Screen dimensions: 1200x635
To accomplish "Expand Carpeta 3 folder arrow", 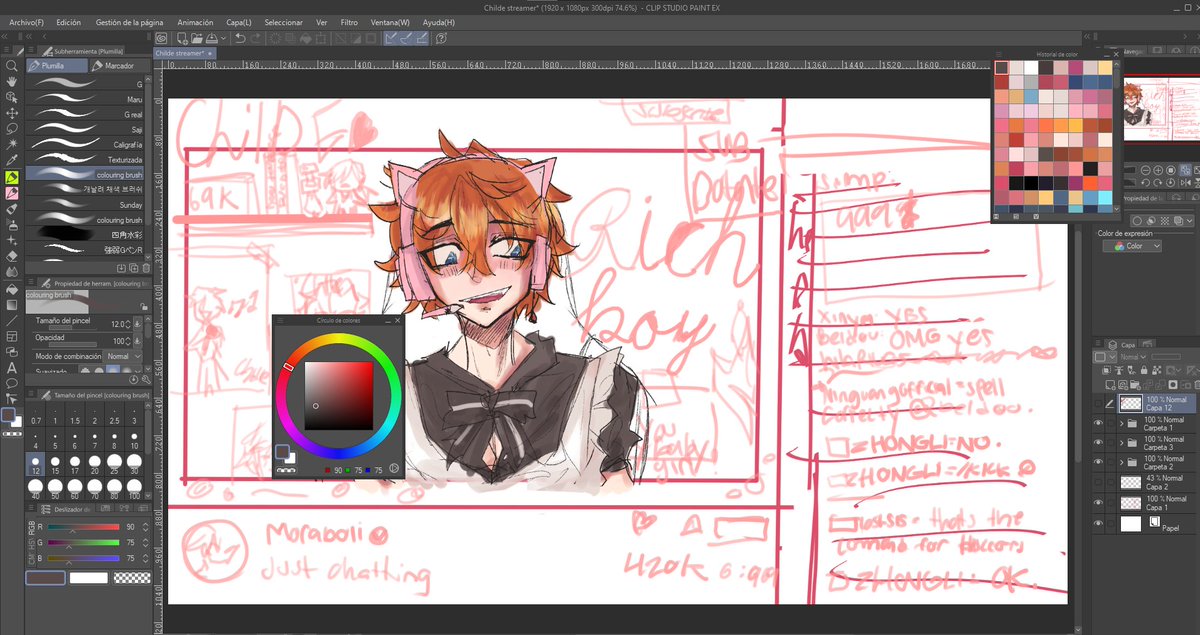I will 1121,442.
